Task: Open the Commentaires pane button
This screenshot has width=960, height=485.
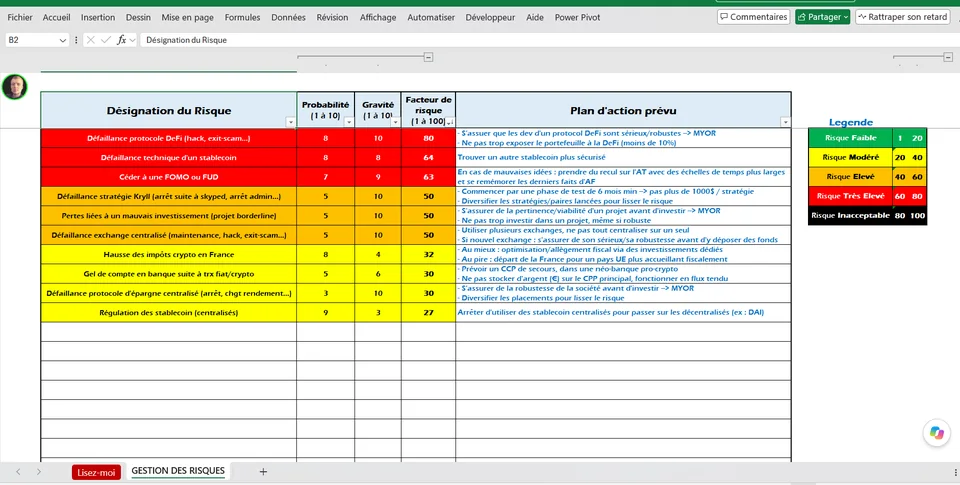Action: pos(753,17)
